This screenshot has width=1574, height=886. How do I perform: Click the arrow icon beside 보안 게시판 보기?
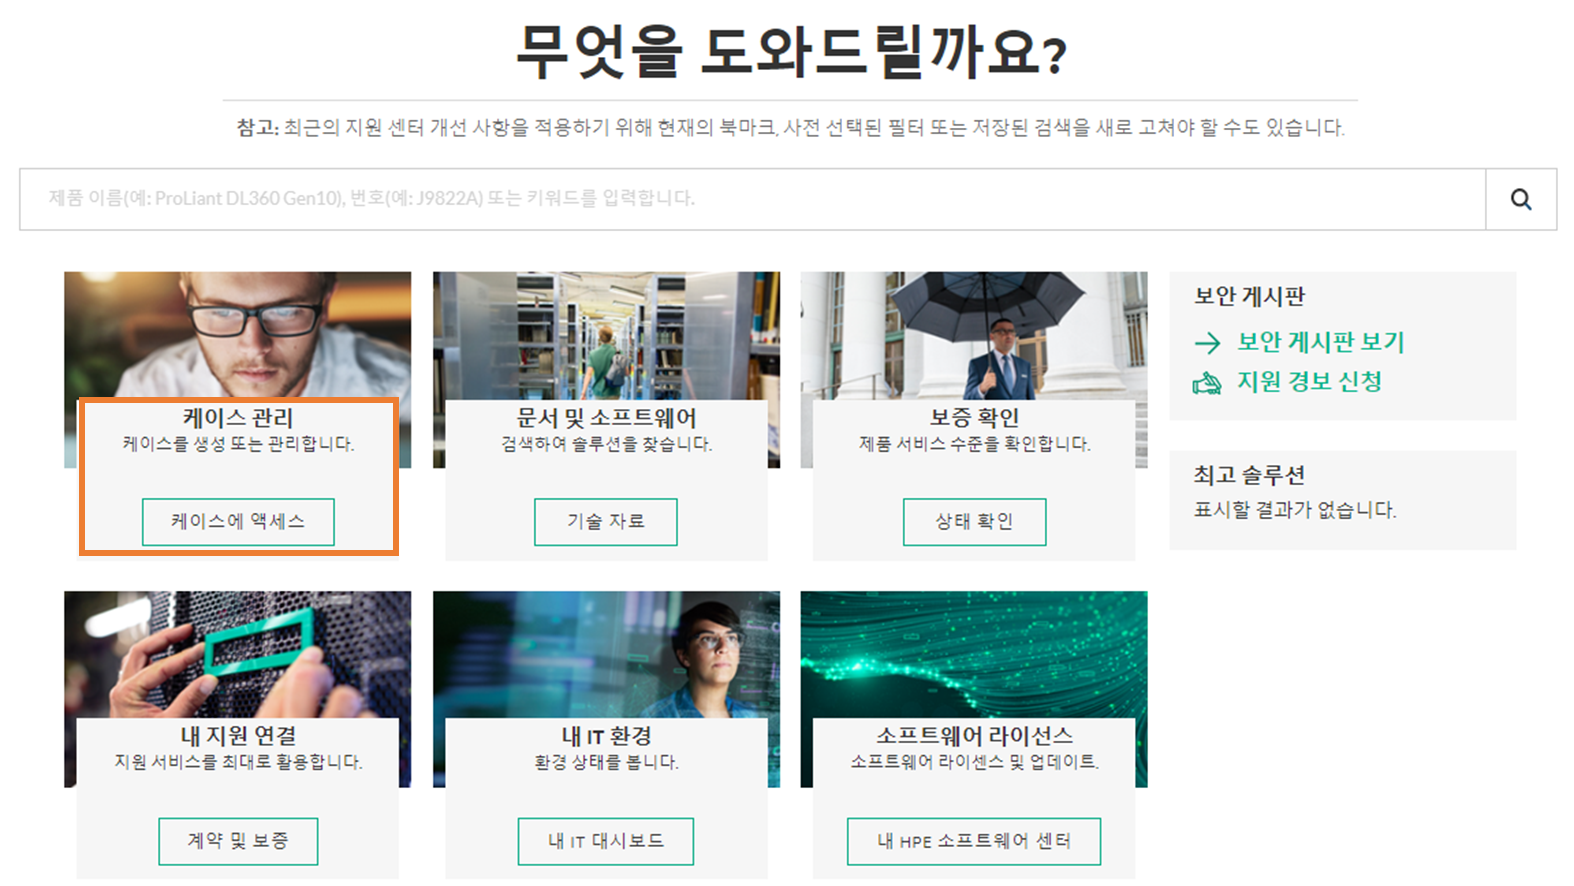[1207, 343]
